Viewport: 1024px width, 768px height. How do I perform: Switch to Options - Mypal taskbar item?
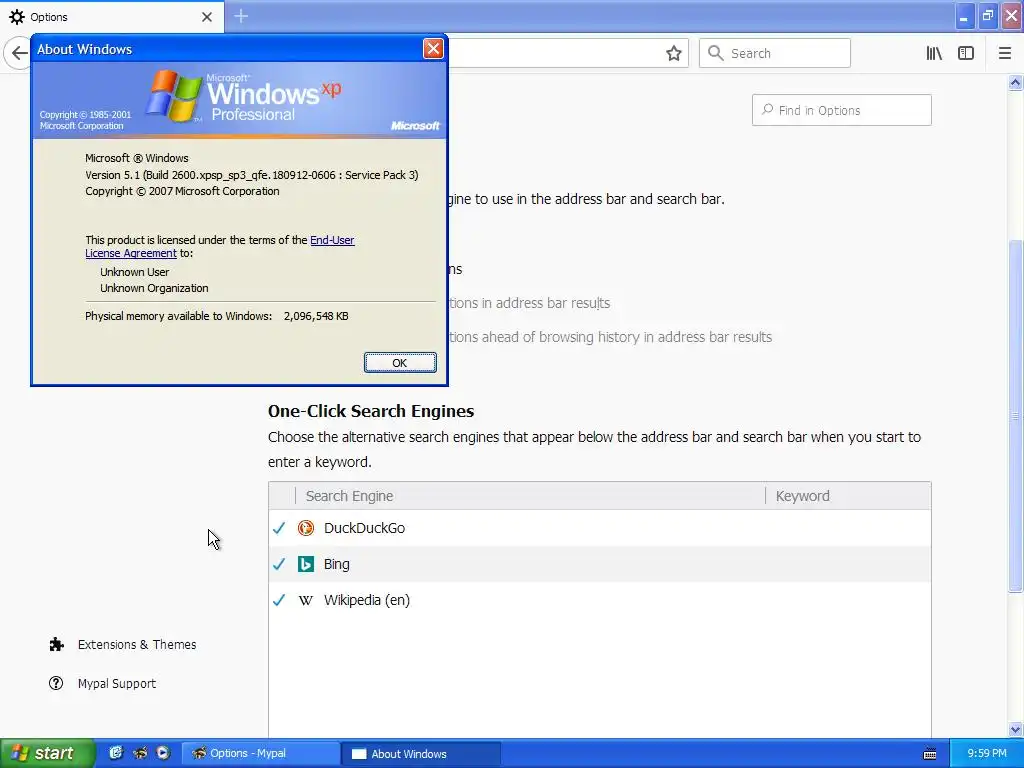[x=260, y=754]
